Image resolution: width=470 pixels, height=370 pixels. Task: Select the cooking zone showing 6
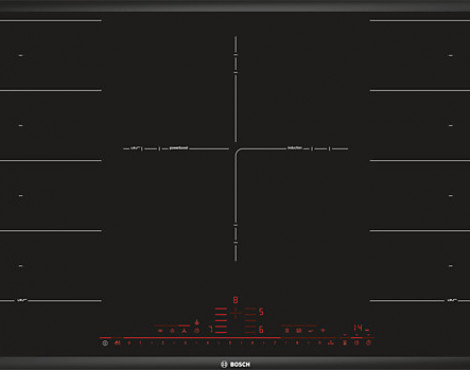261,330
